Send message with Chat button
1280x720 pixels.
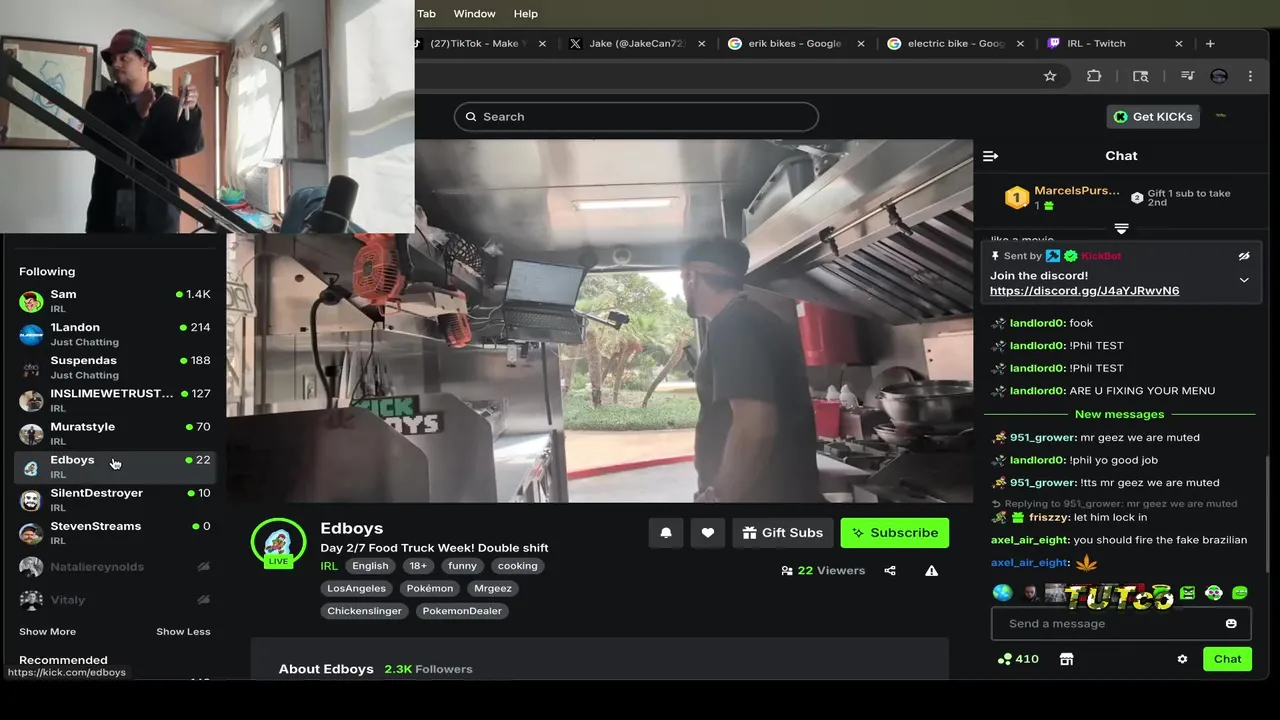click(x=1227, y=659)
